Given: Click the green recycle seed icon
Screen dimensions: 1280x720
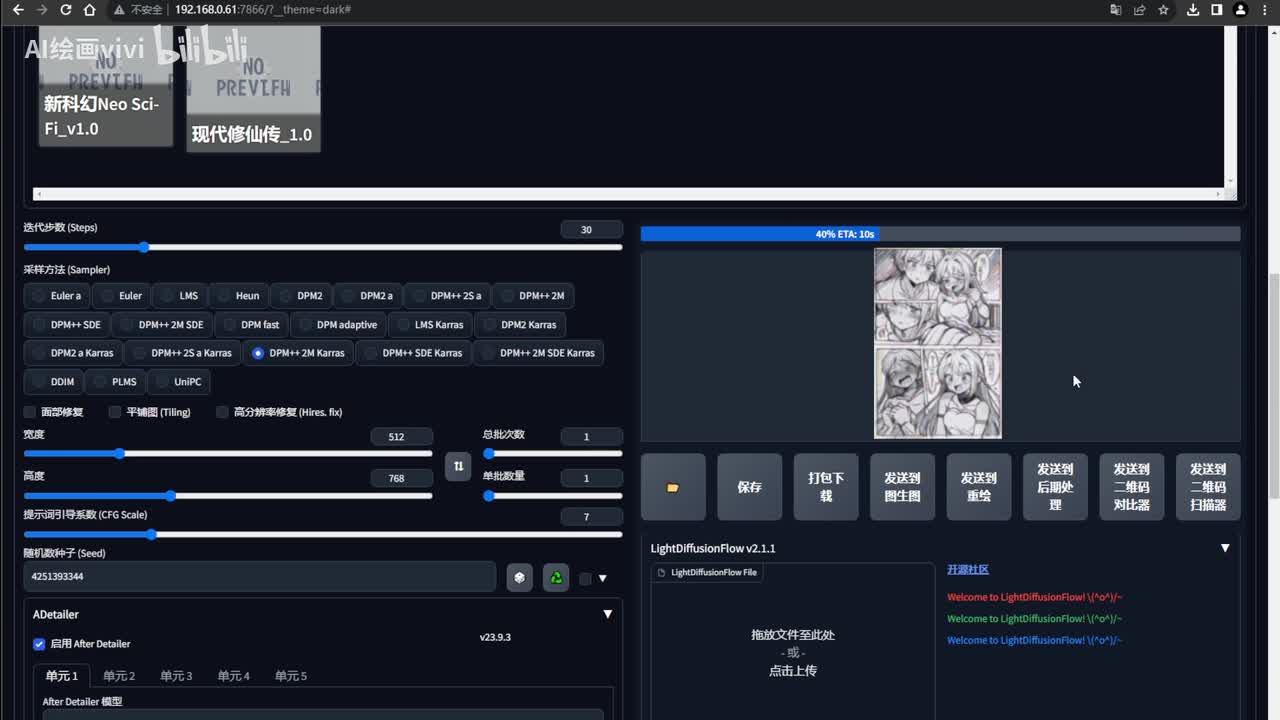Looking at the screenshot, I should tap(556, 577).
